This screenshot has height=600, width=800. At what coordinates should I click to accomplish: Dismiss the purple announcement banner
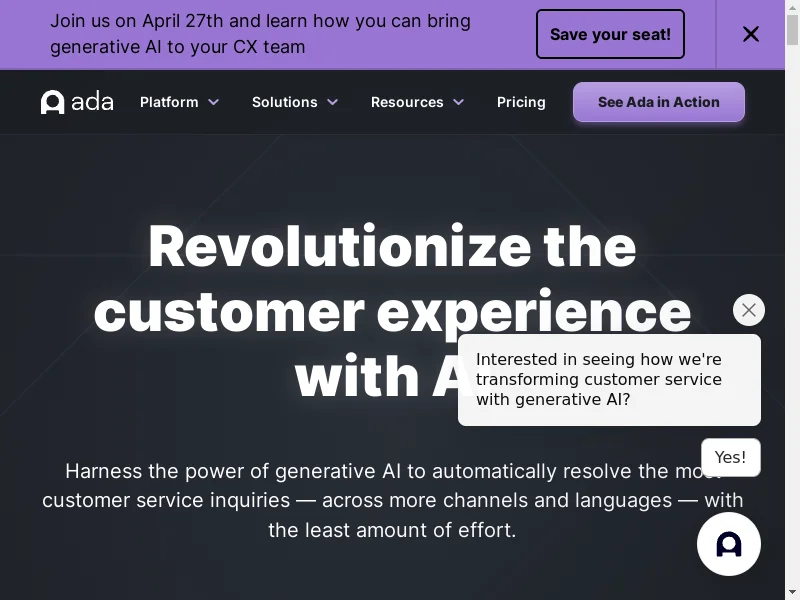pyautogui.click(x=751, y=34)
